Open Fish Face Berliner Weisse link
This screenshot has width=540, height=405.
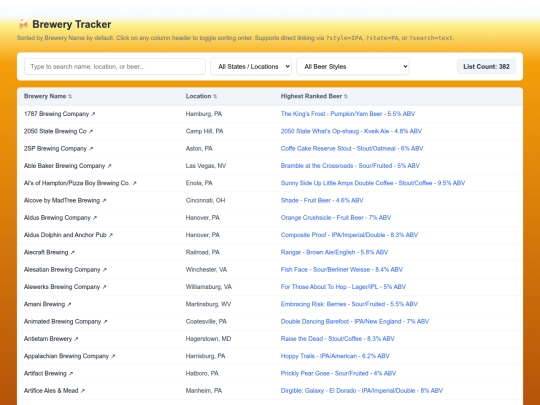coord(342,269)
